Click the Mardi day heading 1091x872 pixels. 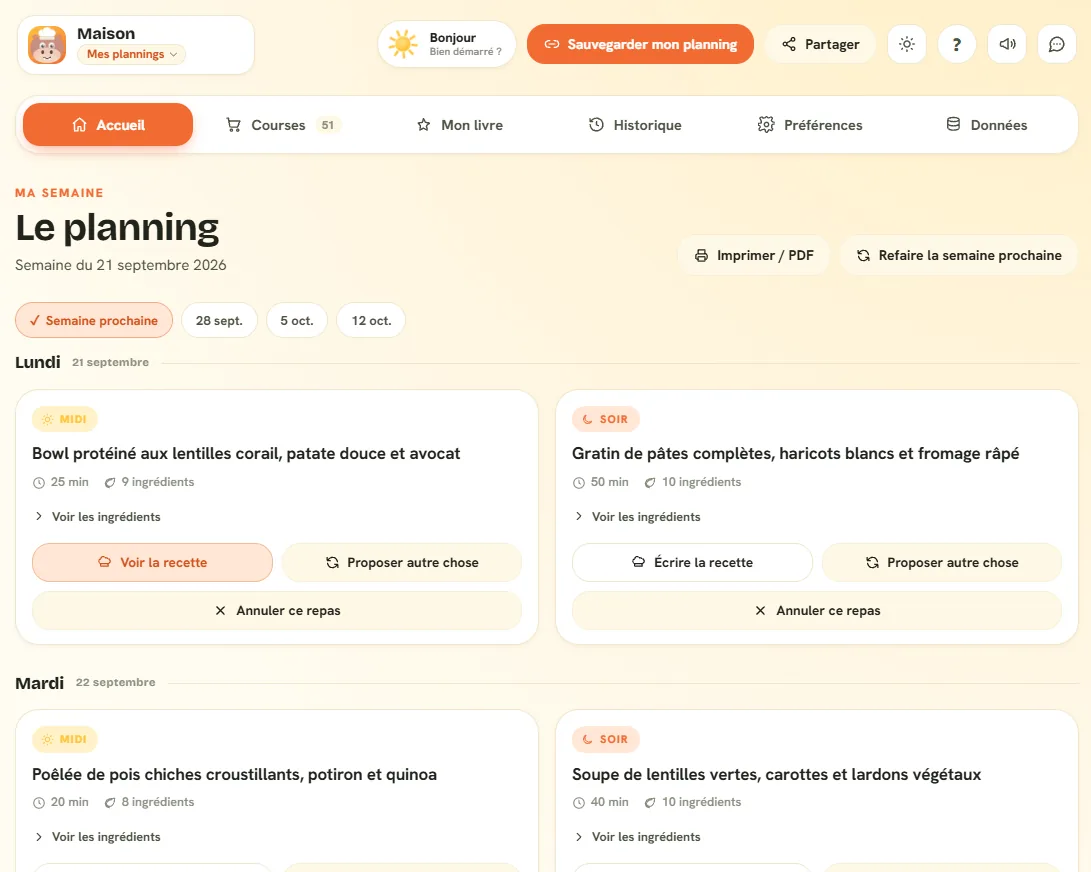(40, 683)
